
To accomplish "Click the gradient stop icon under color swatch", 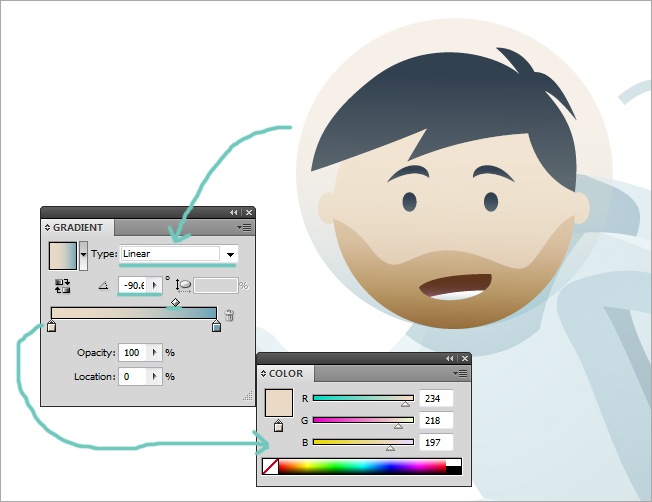I will pyautogui.click(x=279, y=425).
